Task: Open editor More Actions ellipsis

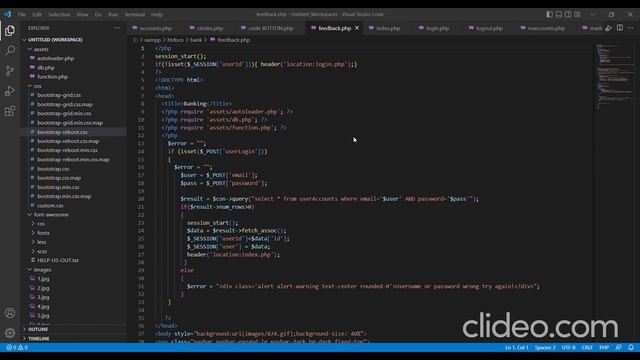Action: 631,28
